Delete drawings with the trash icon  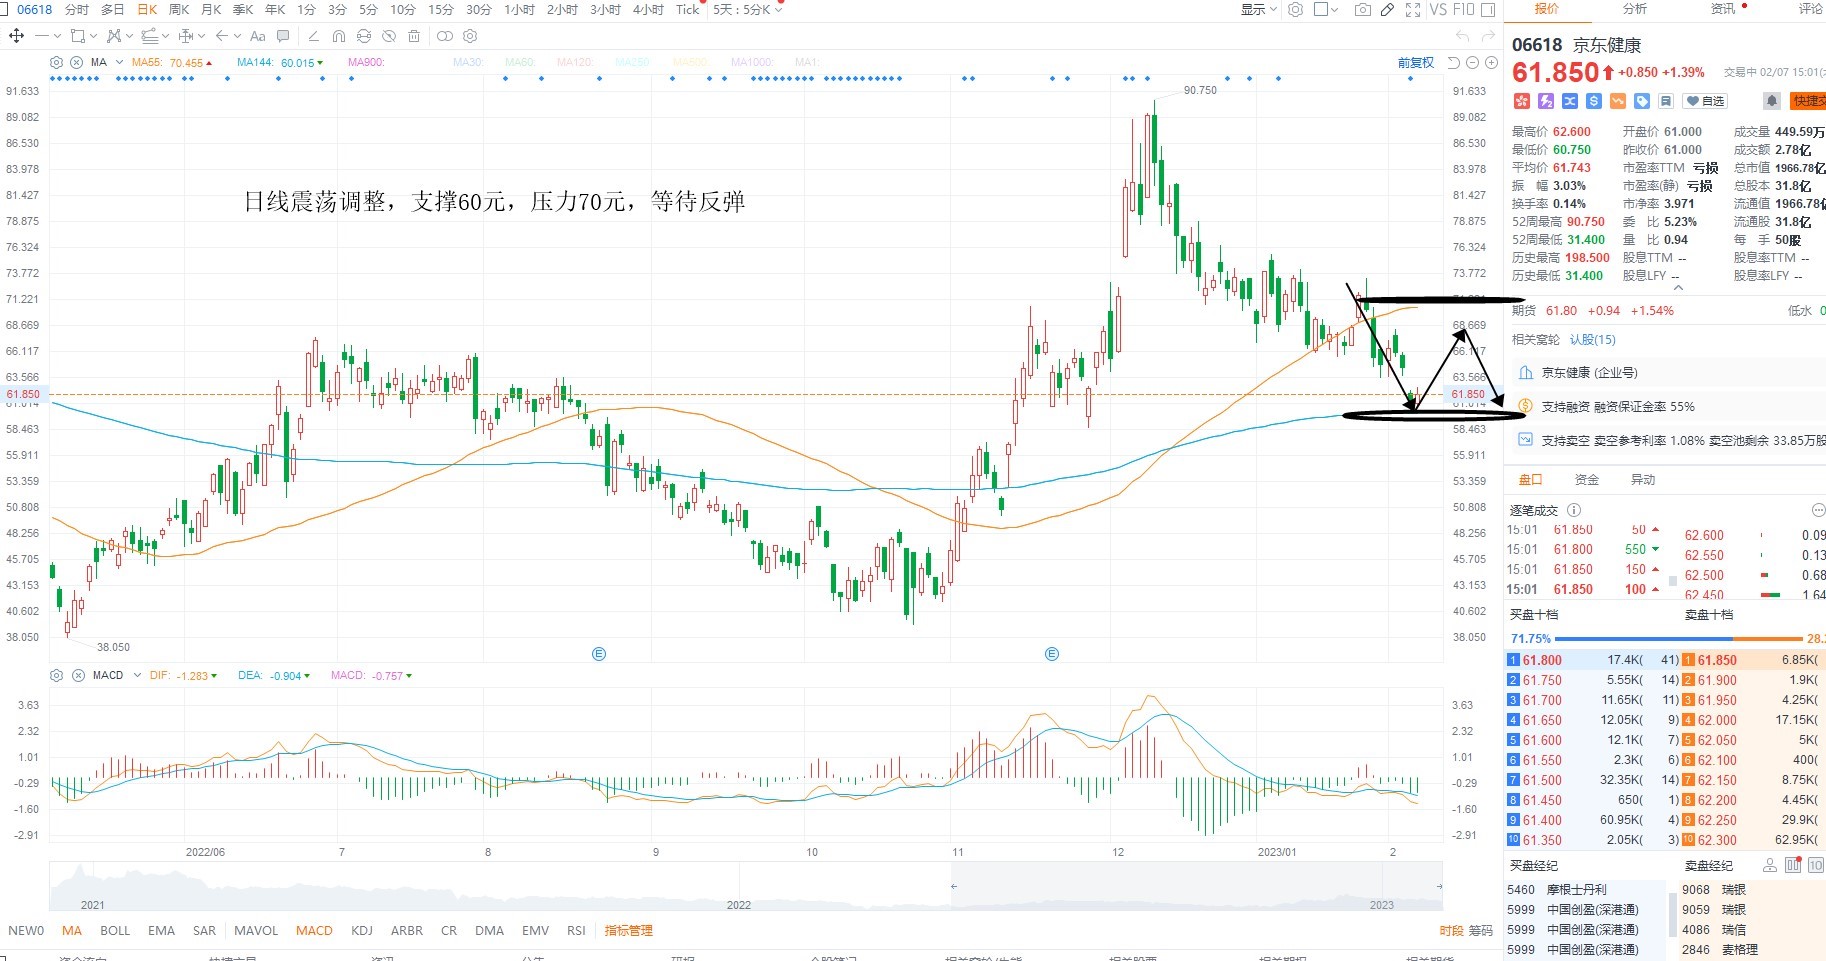coord(414,36)
